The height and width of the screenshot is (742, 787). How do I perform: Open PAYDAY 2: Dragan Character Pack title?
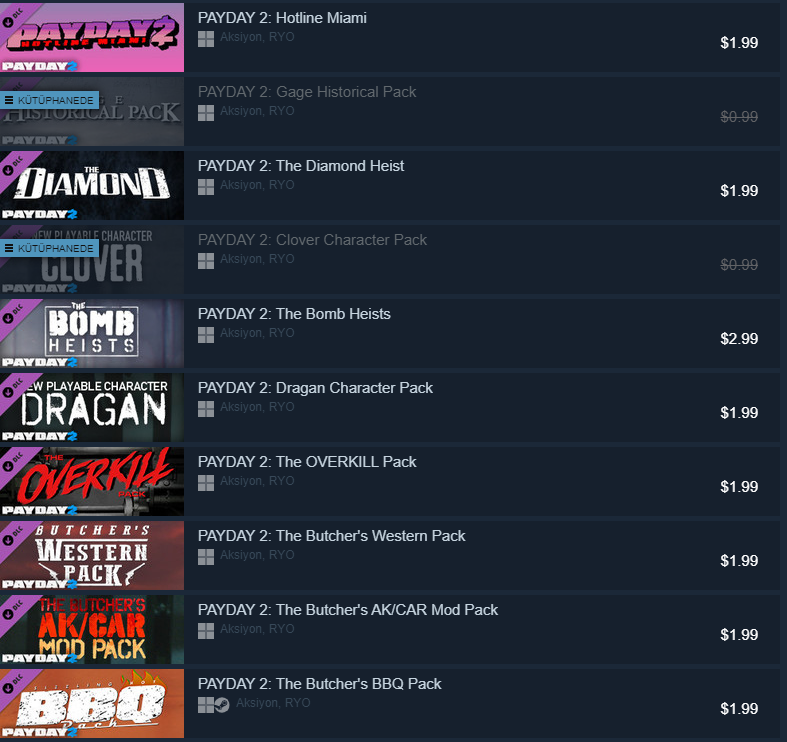[315, 388]
